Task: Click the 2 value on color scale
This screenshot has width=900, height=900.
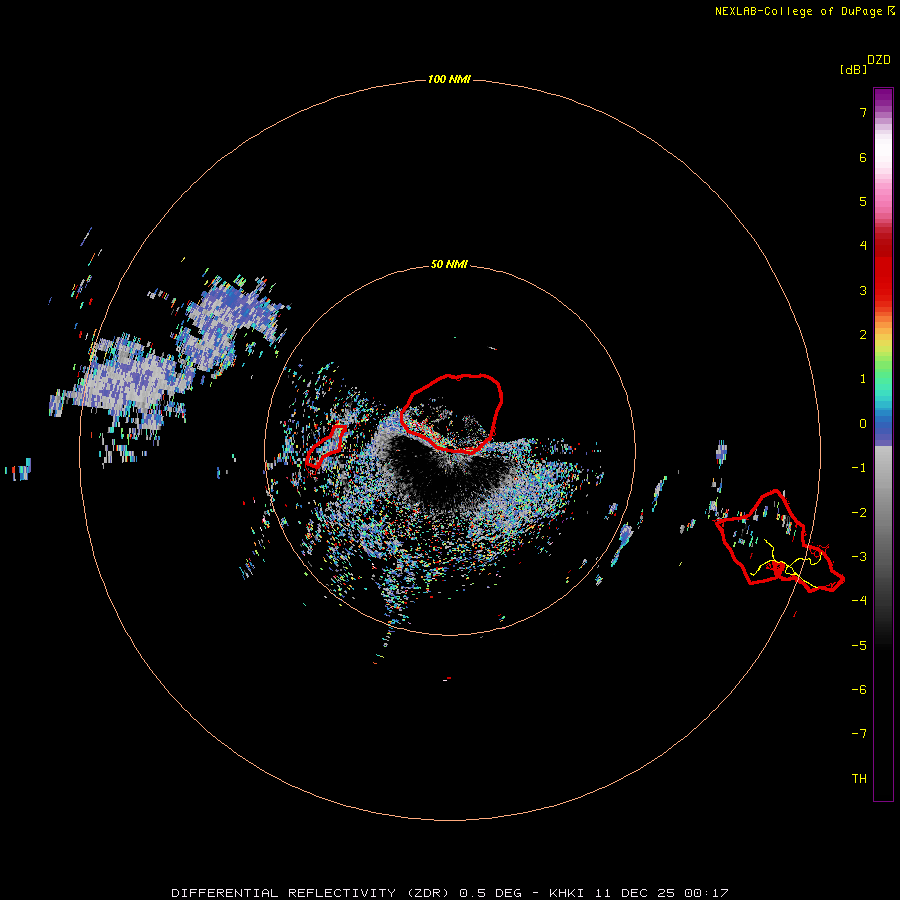Action: pos(863,335)
